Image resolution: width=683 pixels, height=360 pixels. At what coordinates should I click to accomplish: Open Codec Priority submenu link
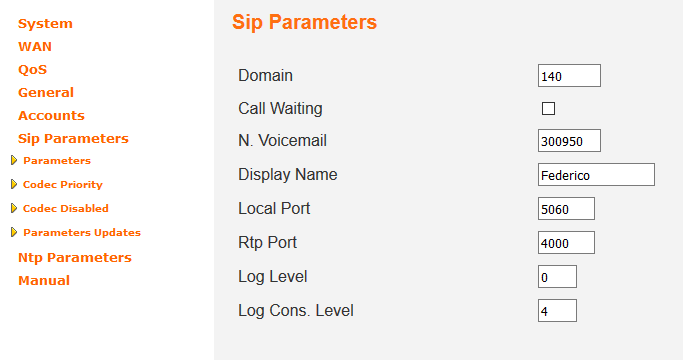coord(63,185)
